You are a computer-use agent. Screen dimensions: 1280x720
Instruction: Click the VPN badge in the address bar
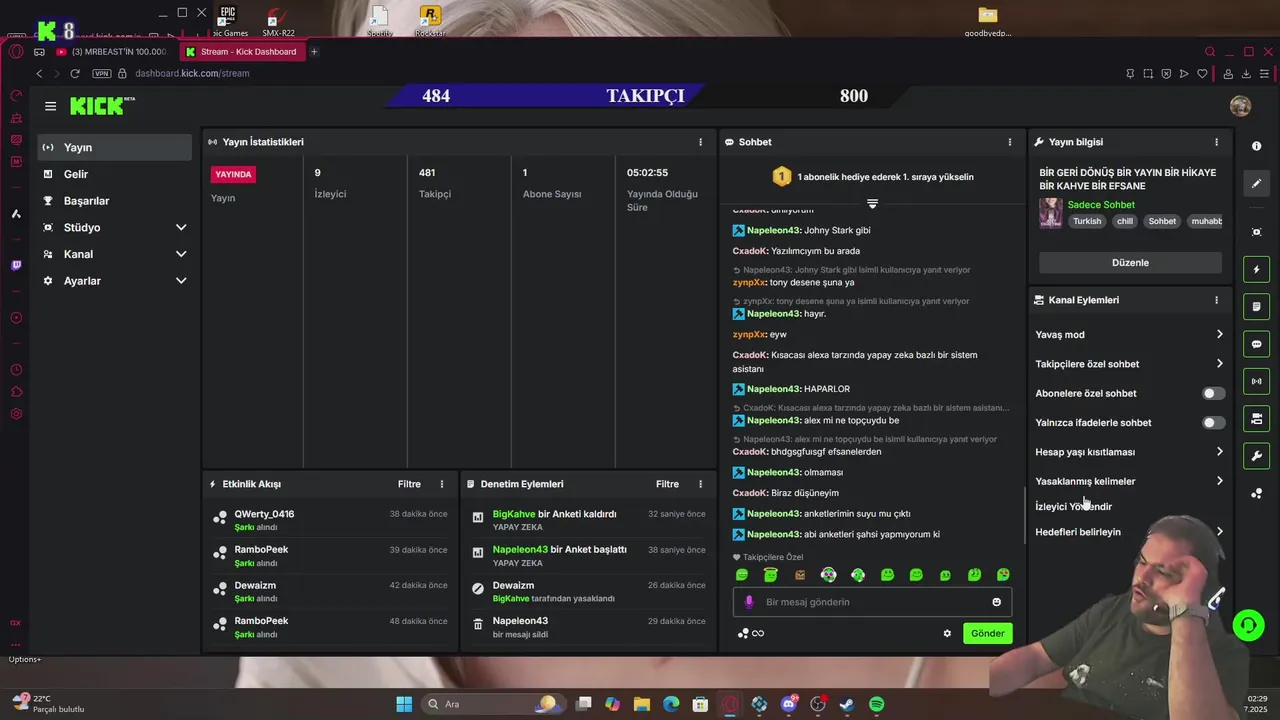[101, 73]
